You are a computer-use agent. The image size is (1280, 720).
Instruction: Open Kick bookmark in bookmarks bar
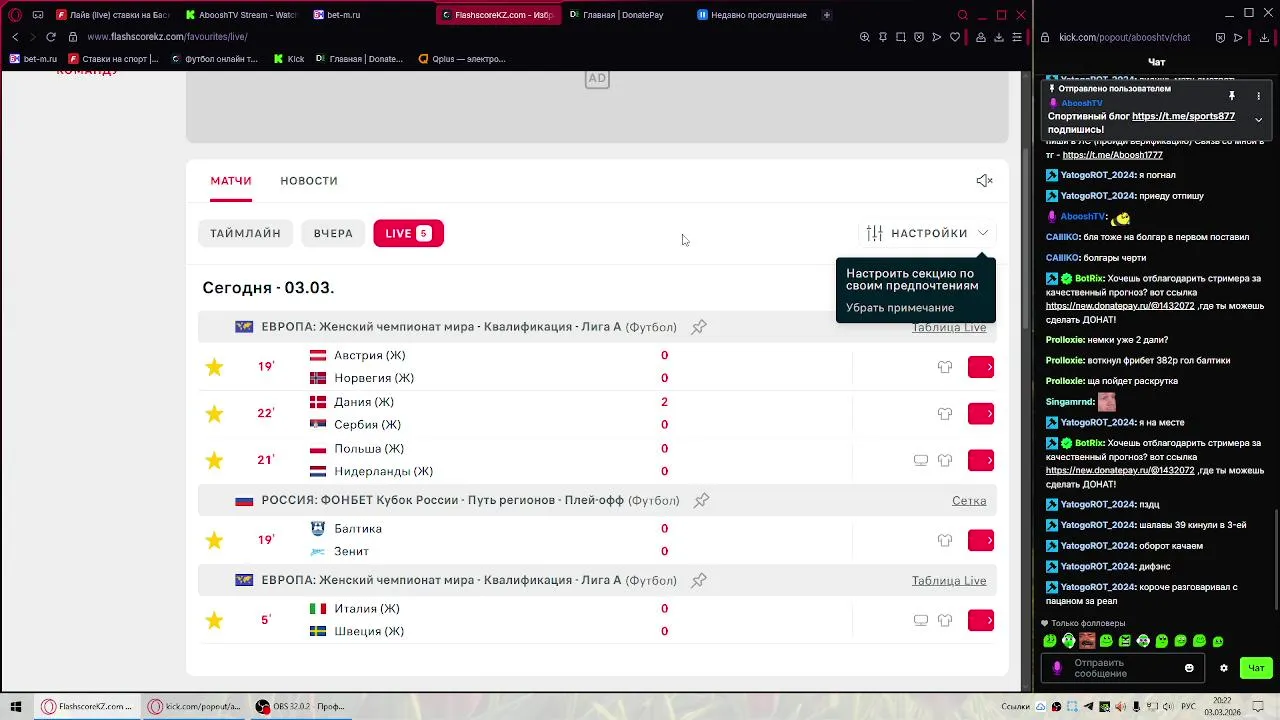[x=289, y=59]
